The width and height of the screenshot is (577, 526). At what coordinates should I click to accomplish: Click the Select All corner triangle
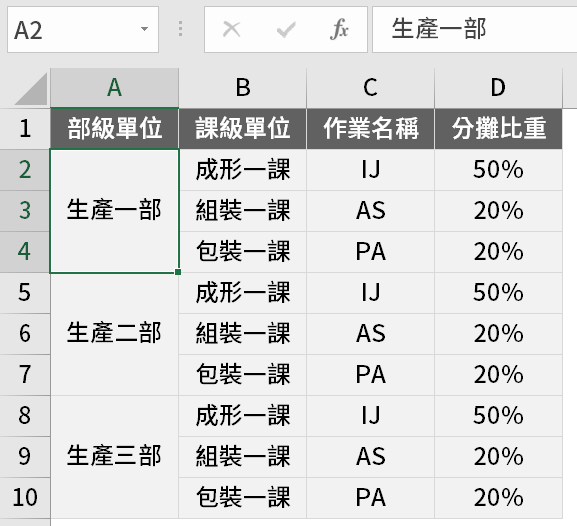coord(31,88)
